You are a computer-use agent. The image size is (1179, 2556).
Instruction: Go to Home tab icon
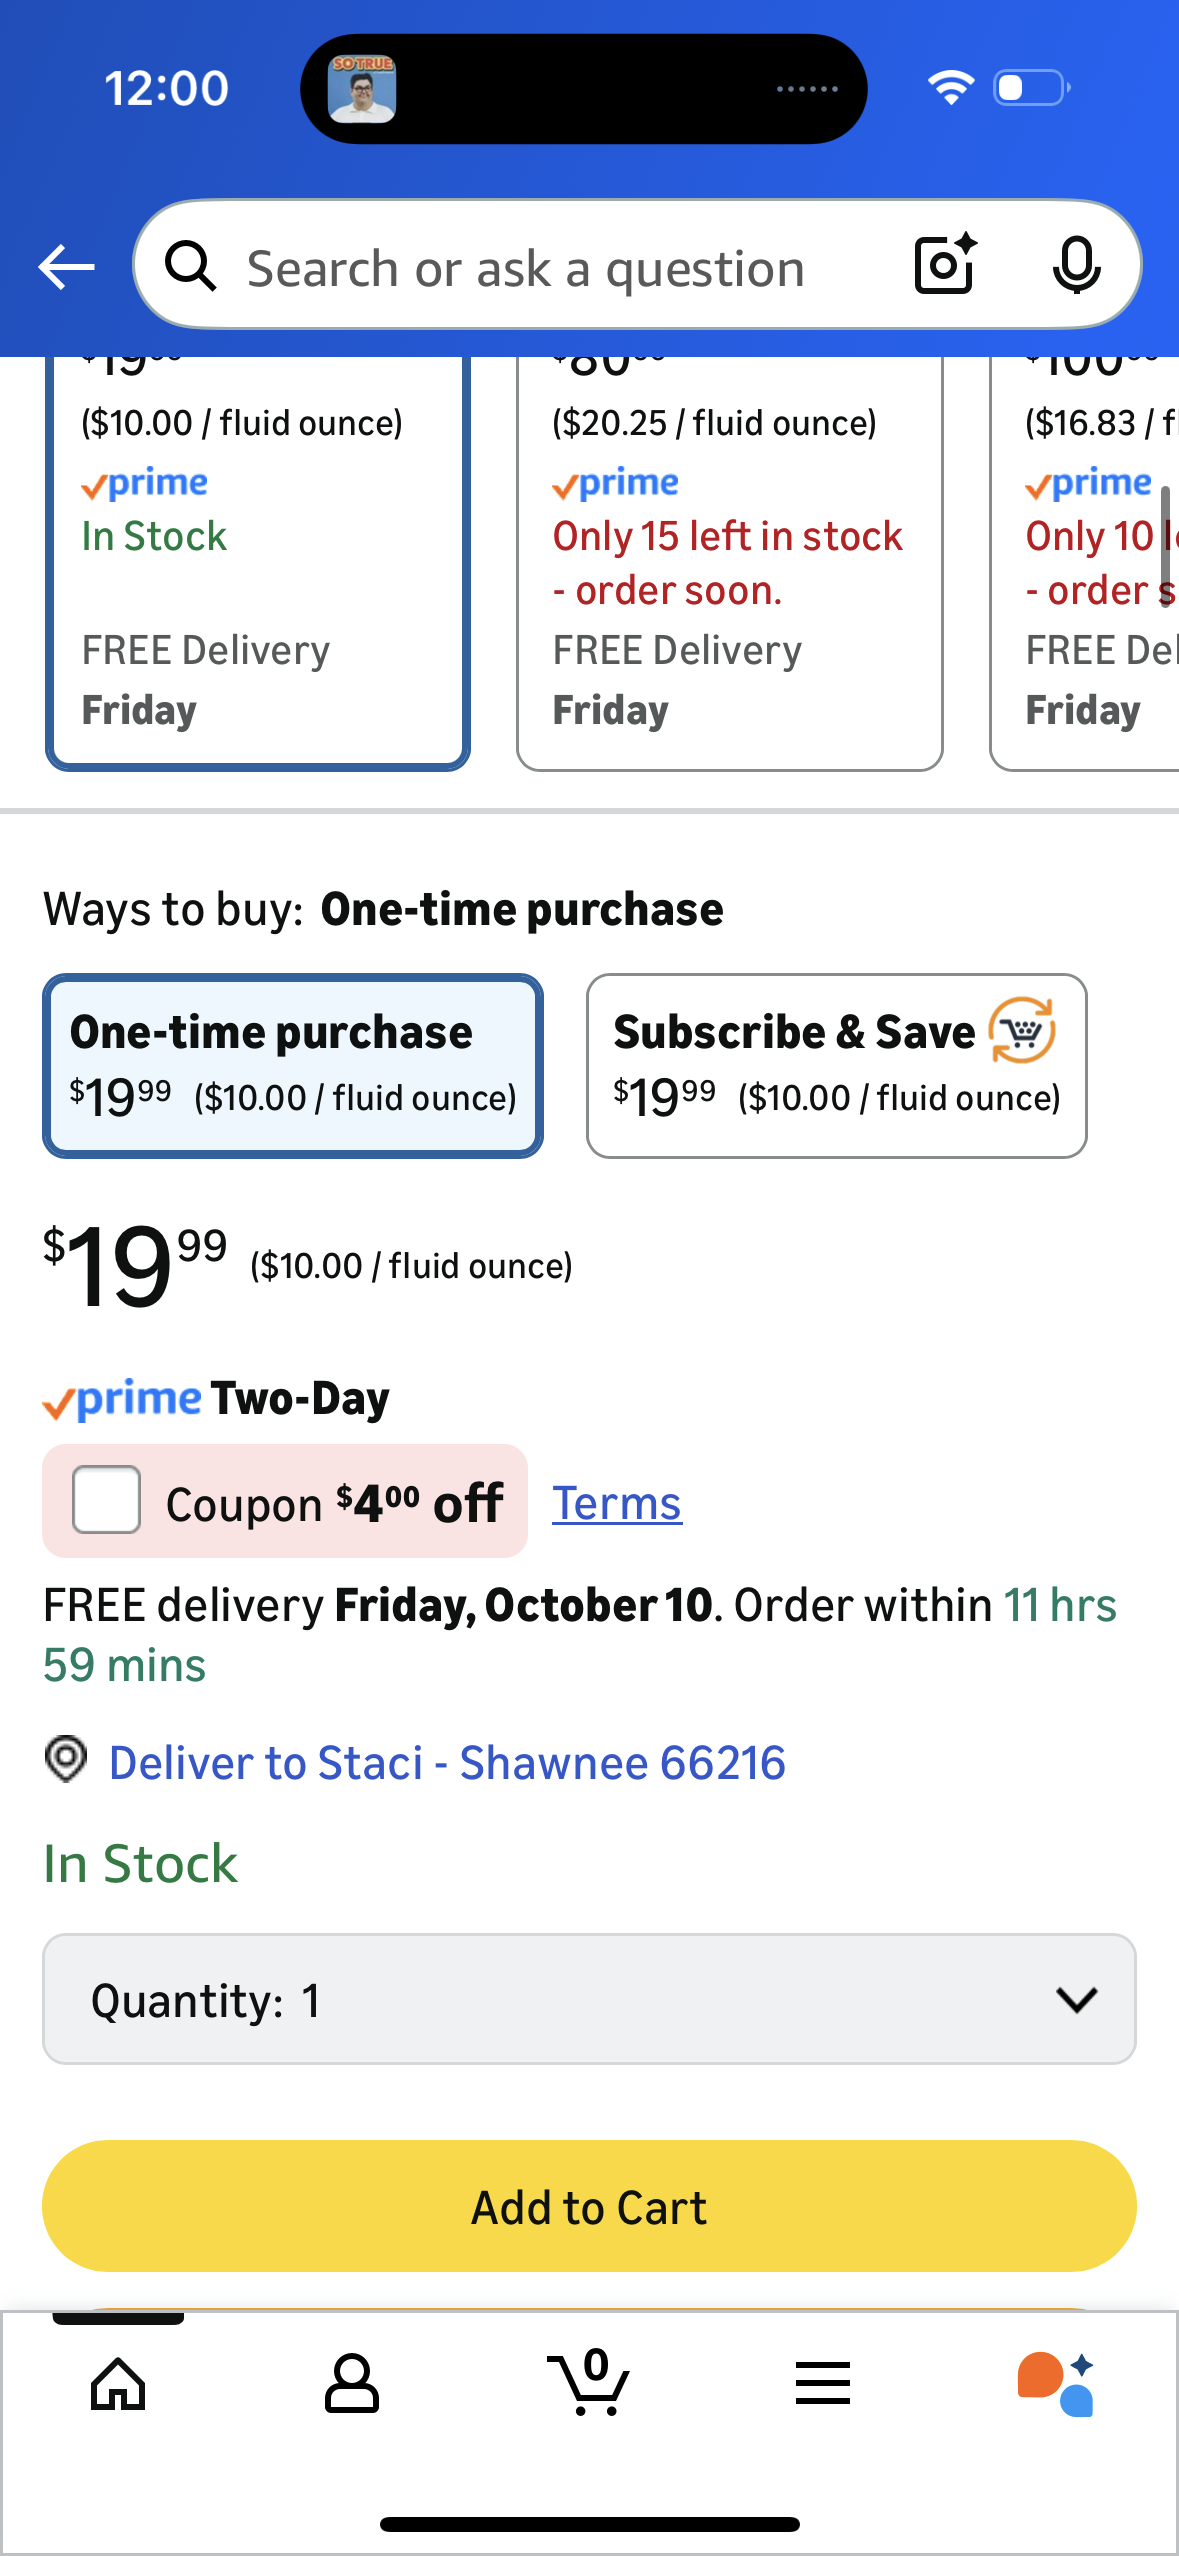pyautogui.click(x=118, y=2384)
